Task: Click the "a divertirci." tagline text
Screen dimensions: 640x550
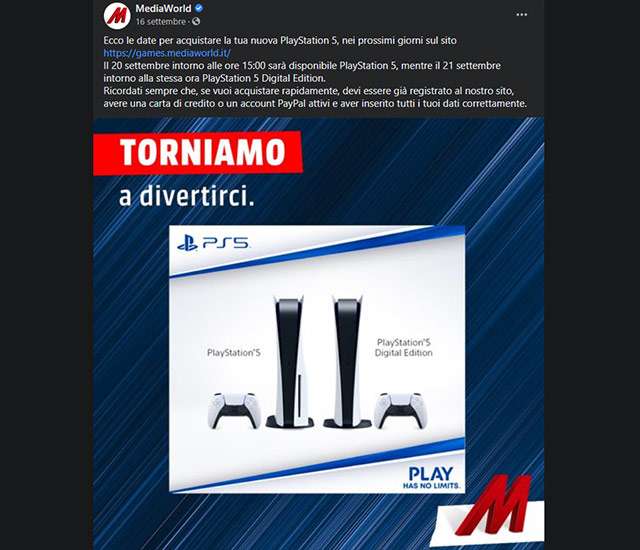Action: point(187,196)
